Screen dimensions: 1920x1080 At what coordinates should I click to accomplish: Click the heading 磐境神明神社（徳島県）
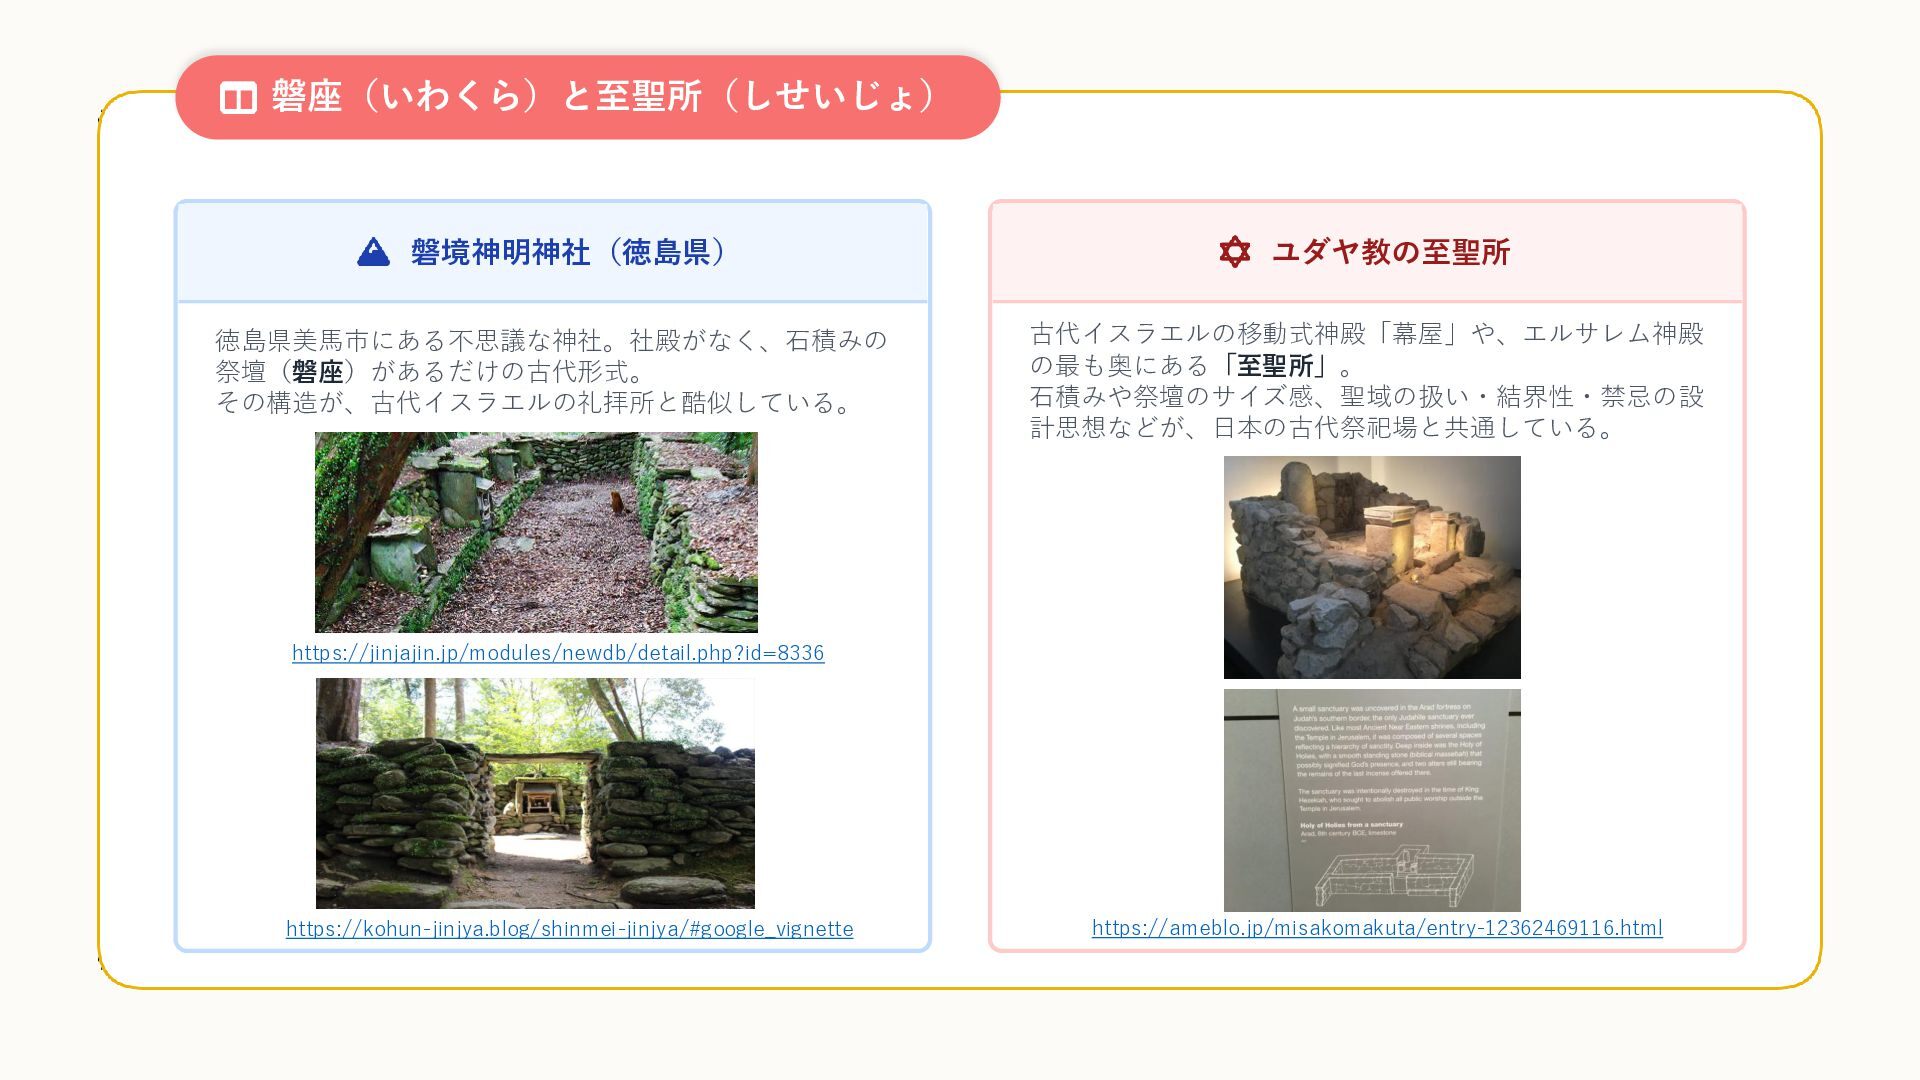tap(567, 252)
